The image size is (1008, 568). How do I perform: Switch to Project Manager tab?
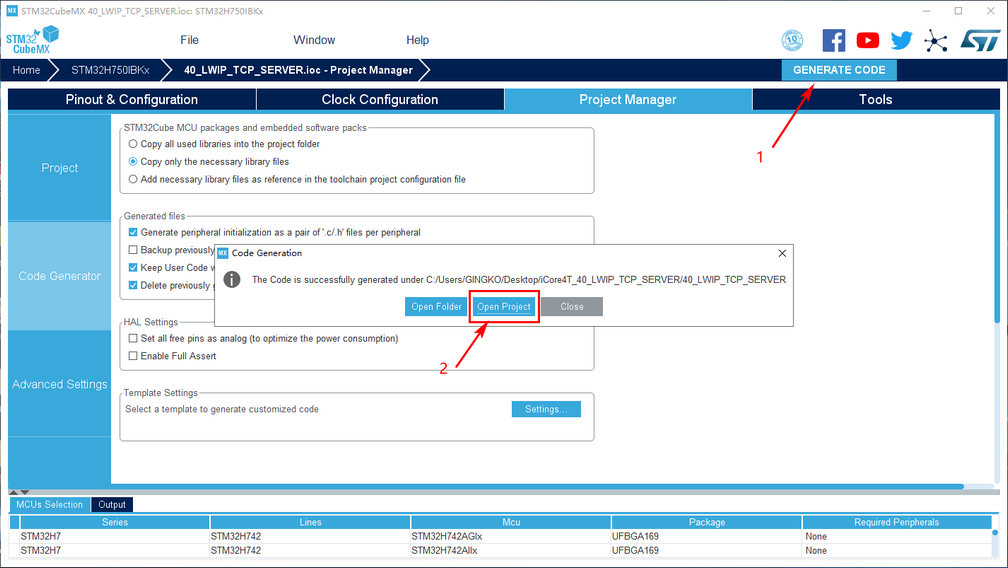point(628,100)
